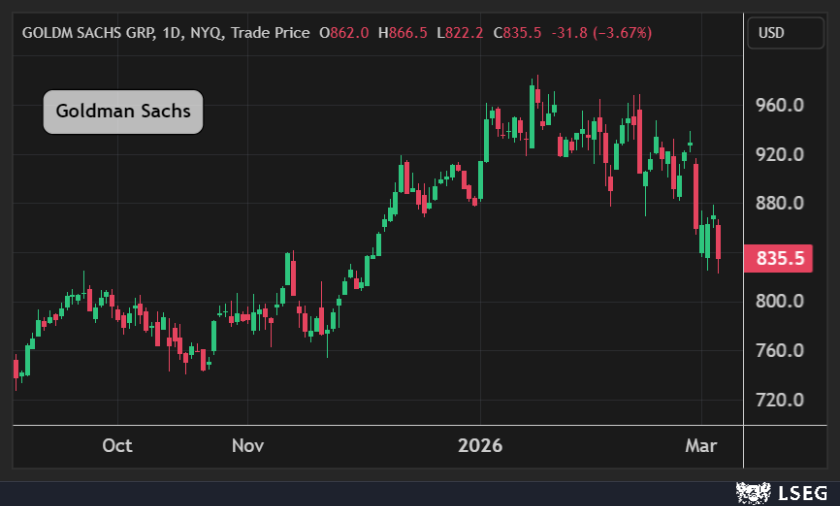840x506 pixels.
Task: Click the close value C835.5
Action: (x=516, y=33)
